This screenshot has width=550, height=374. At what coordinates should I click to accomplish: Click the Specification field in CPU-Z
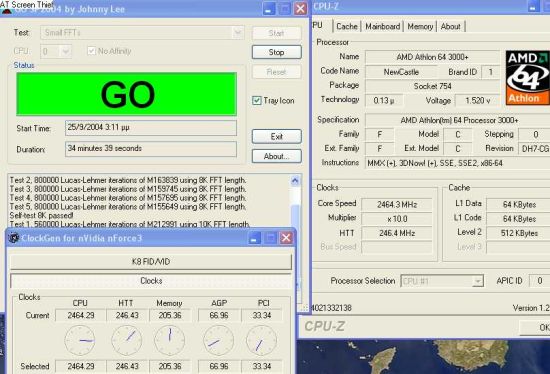pyautogui.click(x=458, y=120)
